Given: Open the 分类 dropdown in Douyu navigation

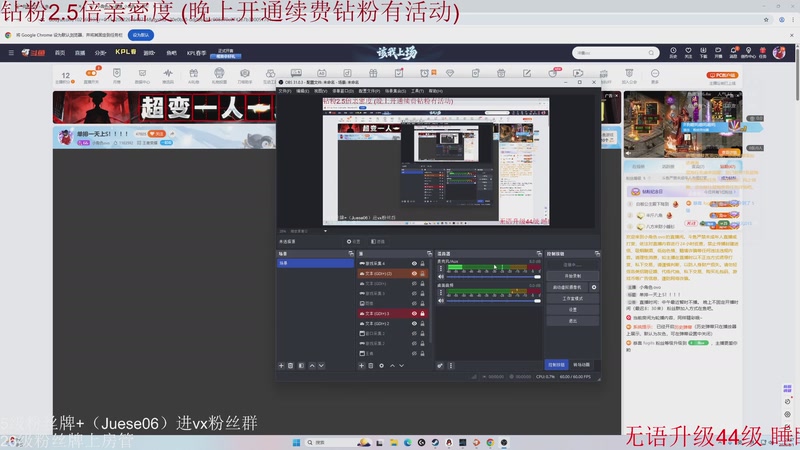Looking at the screenshot, I should [101, 53].
